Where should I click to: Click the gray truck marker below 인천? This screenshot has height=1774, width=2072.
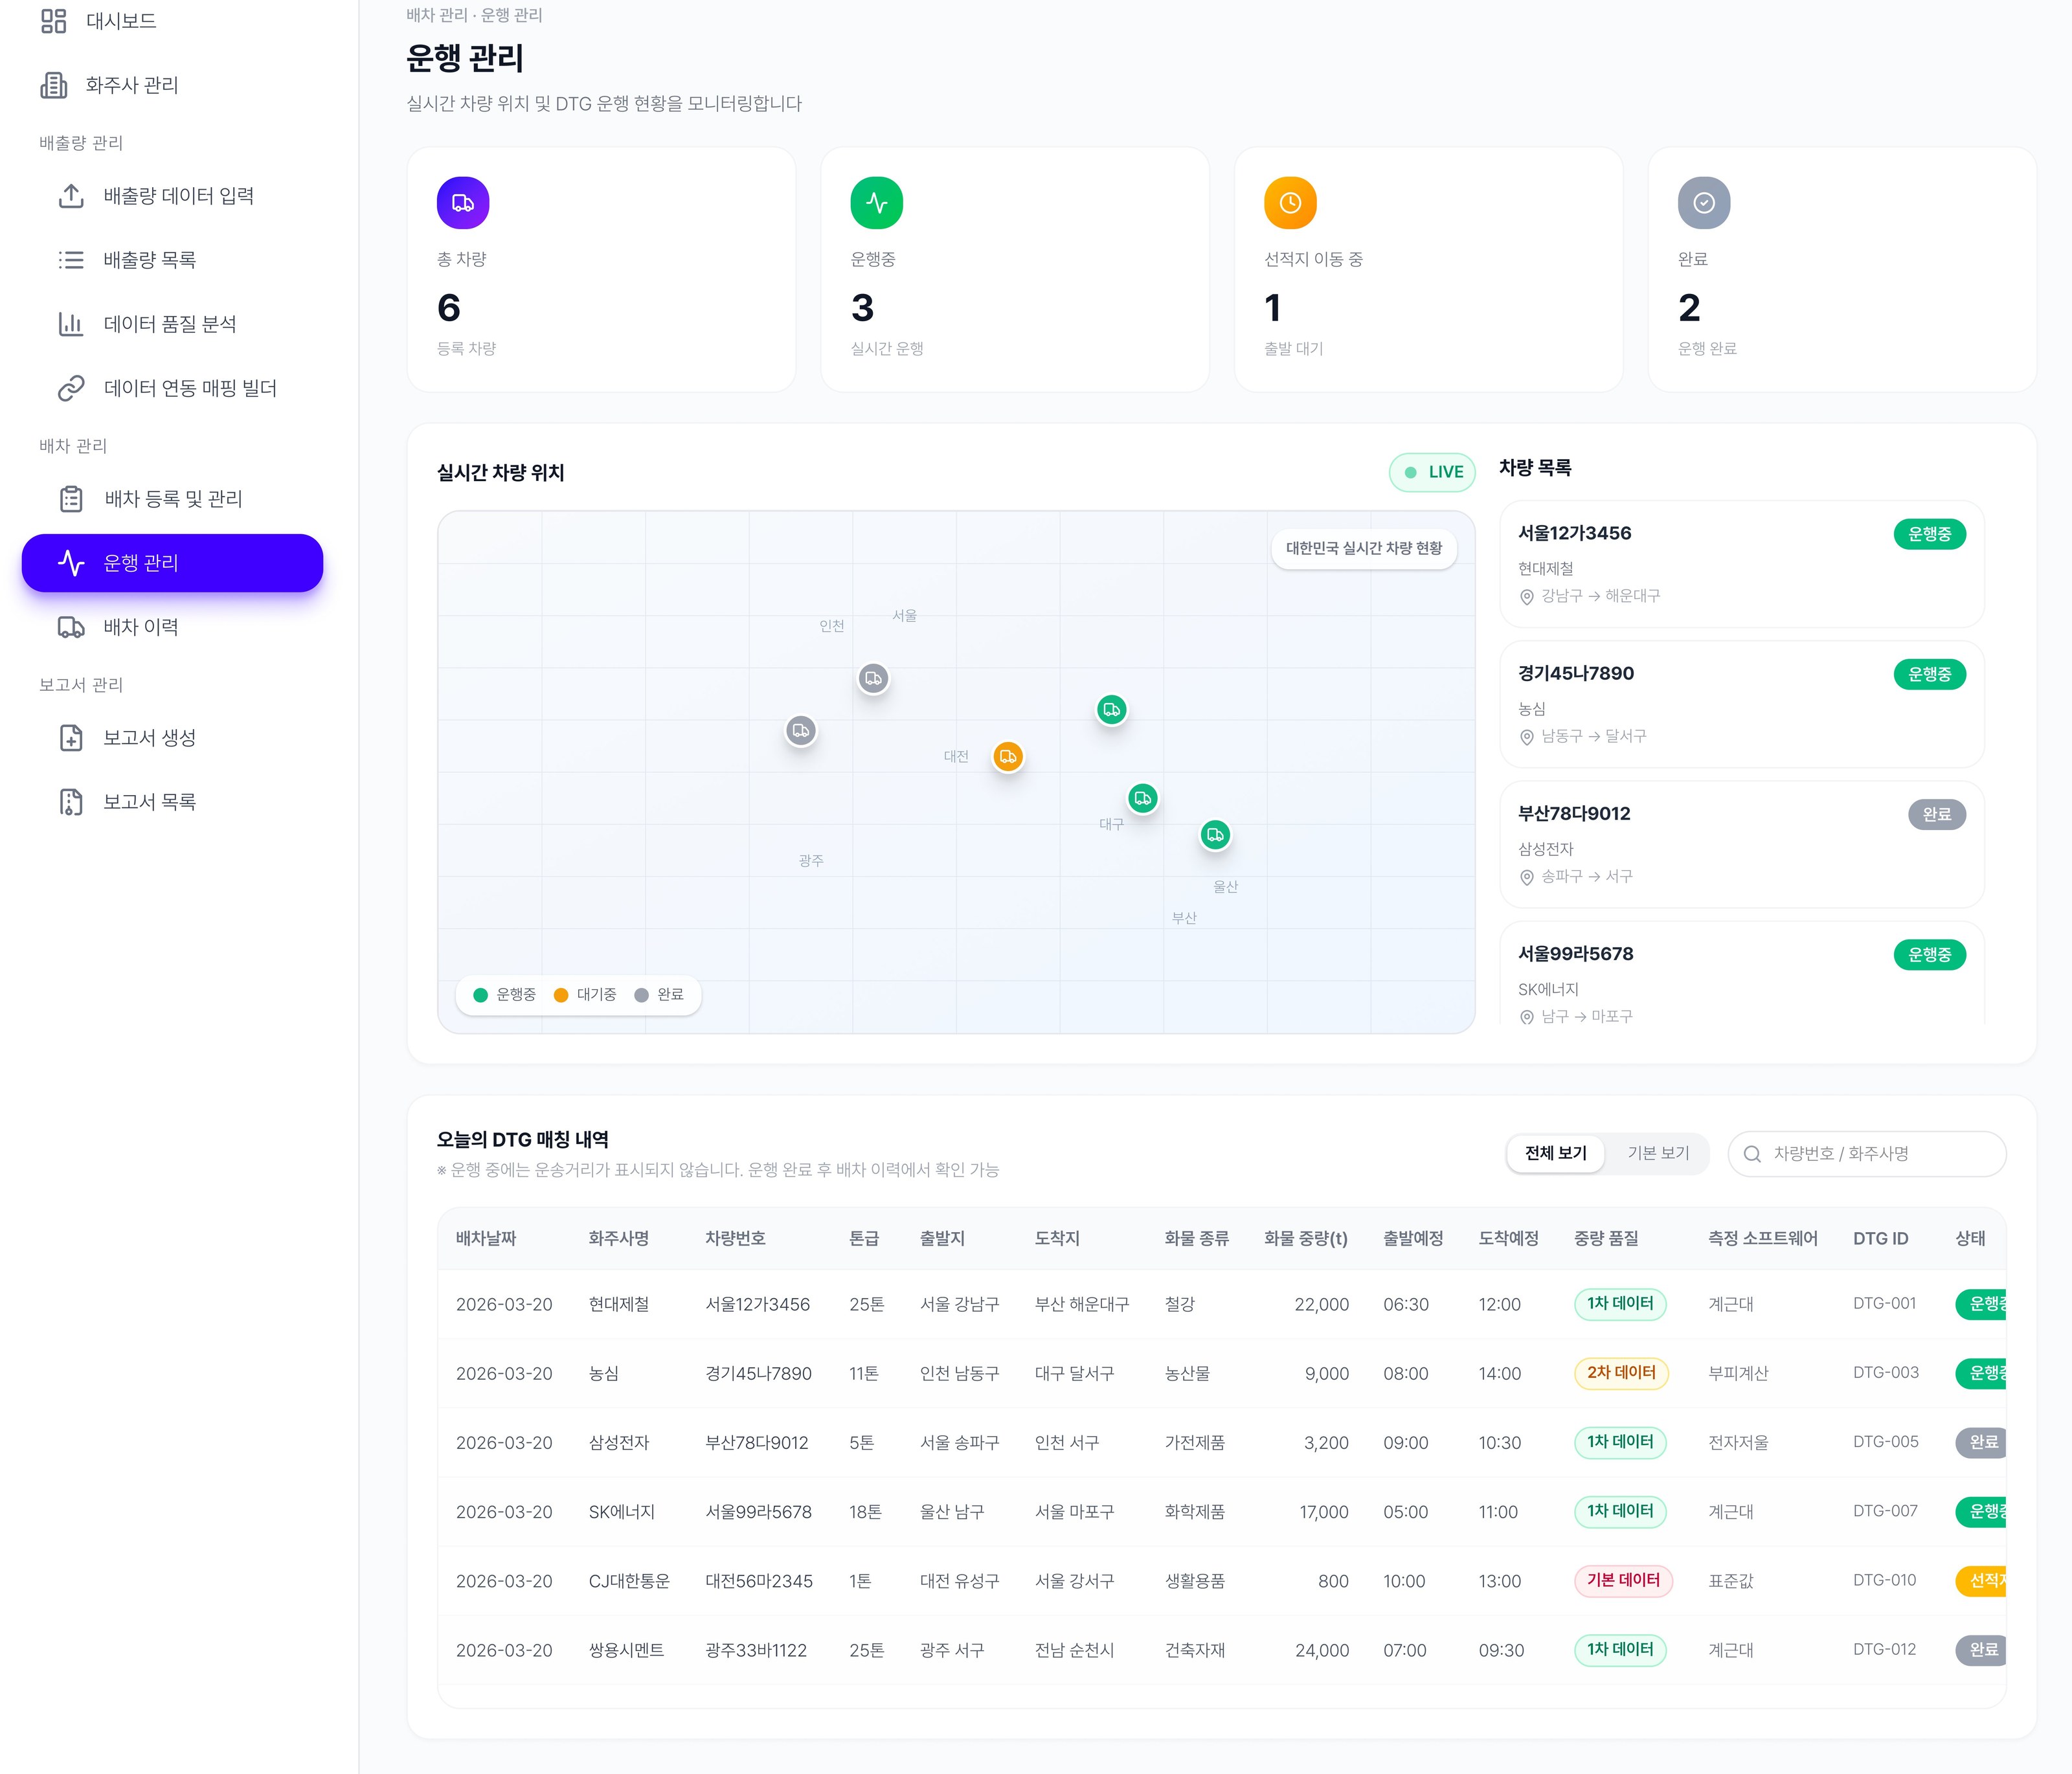[x=873, y=679]
